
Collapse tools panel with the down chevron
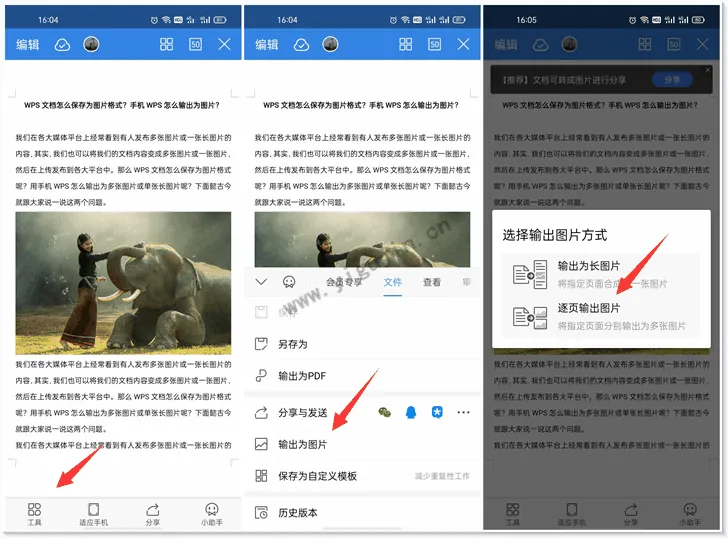pyautogui.click(x=261, y=282)
